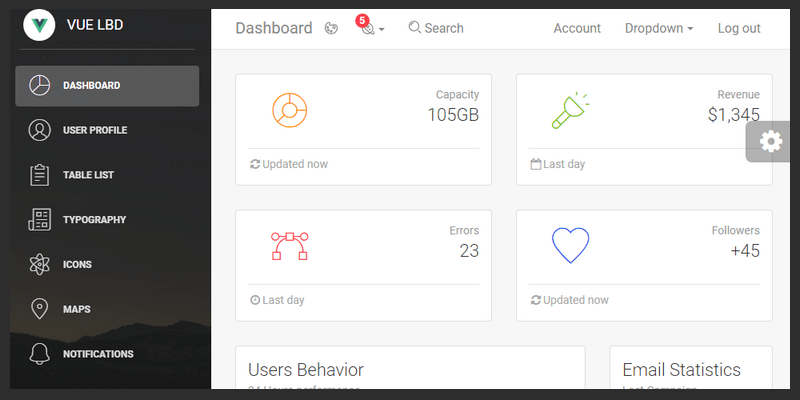Open the settings gear panel

click(771, 141)
